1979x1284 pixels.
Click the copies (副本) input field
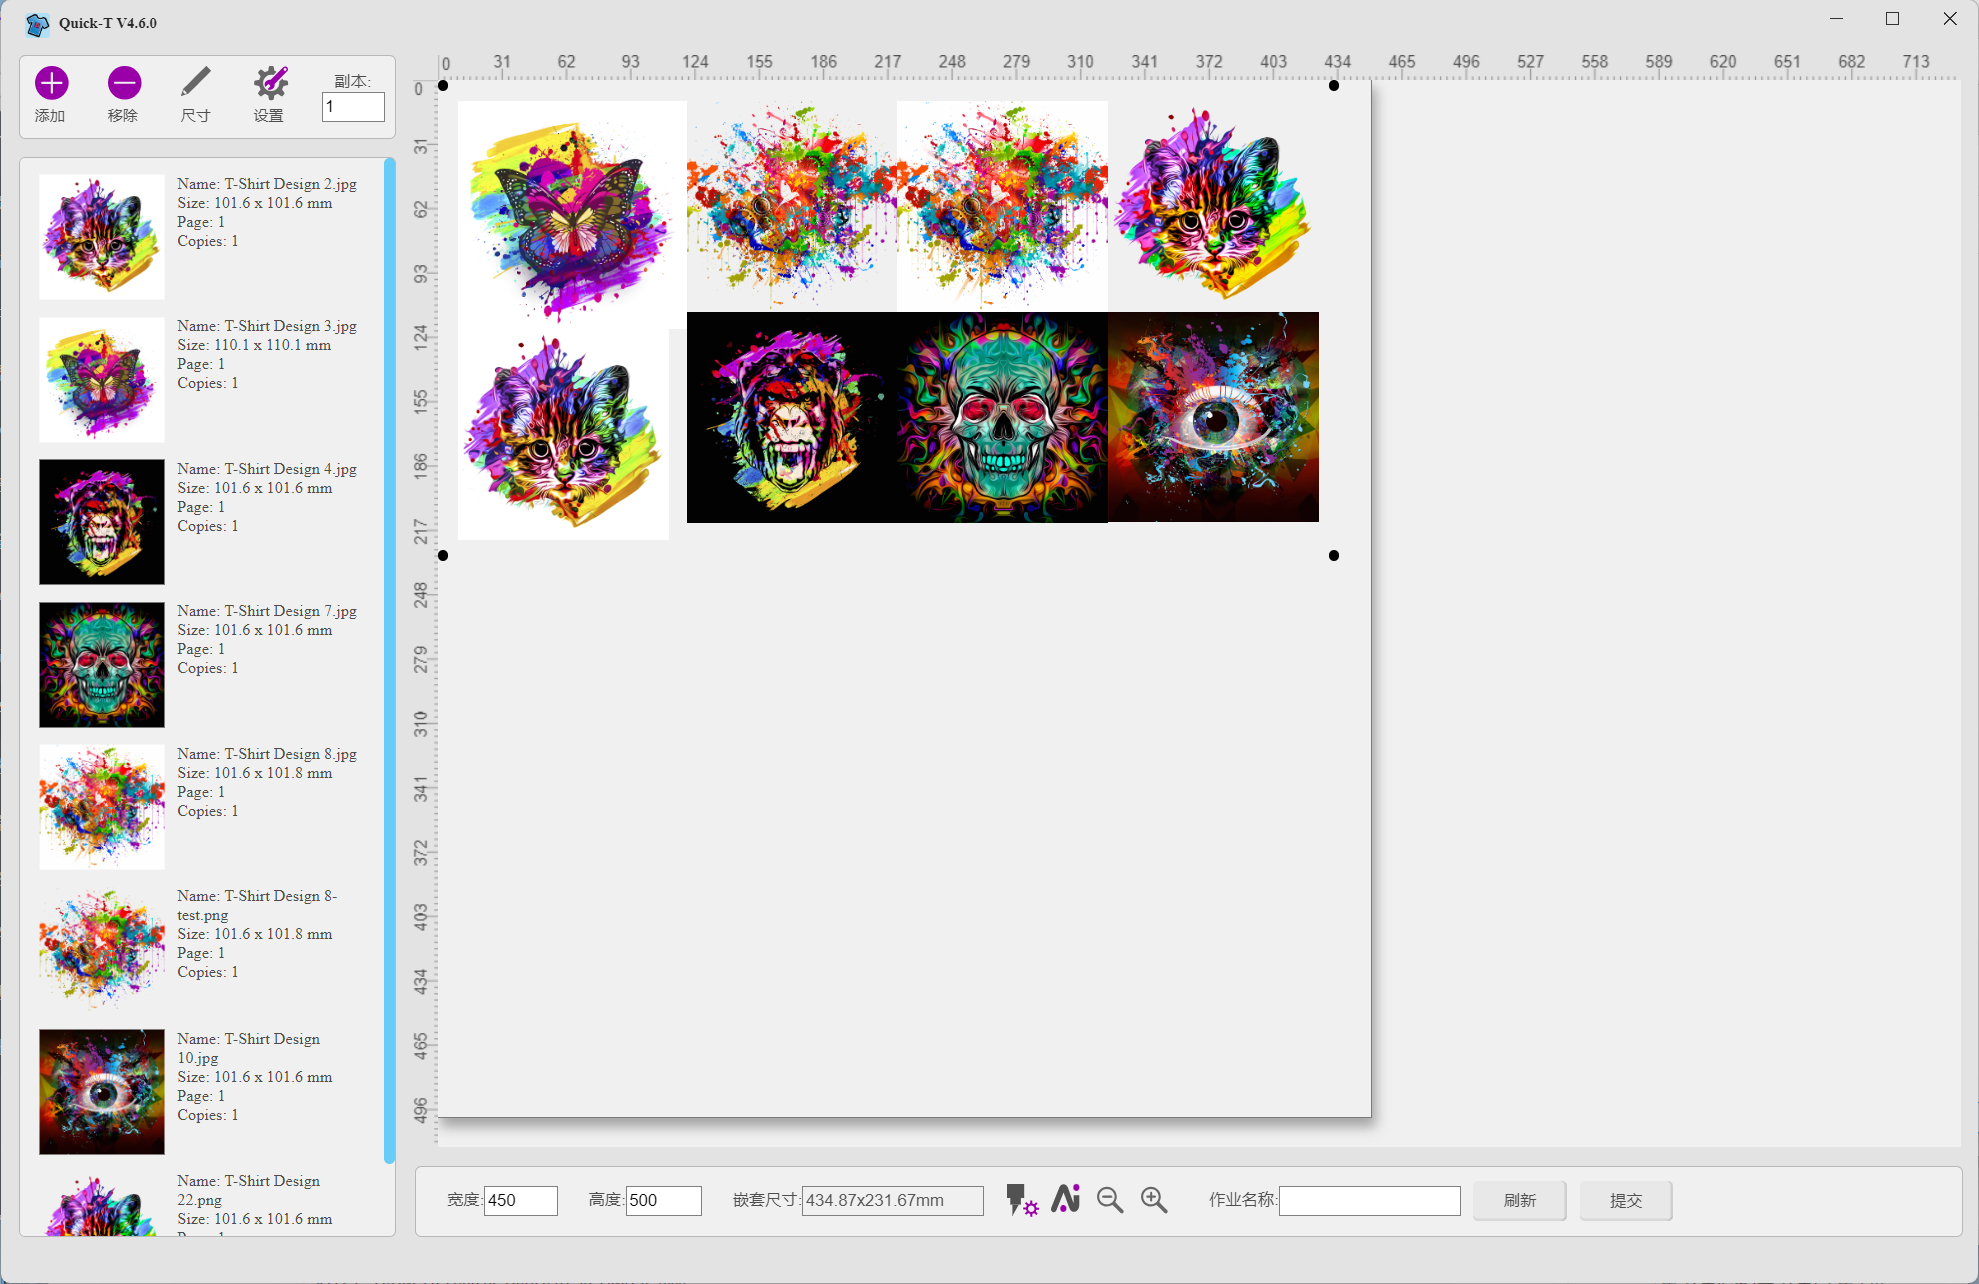(x=353, y=107)
